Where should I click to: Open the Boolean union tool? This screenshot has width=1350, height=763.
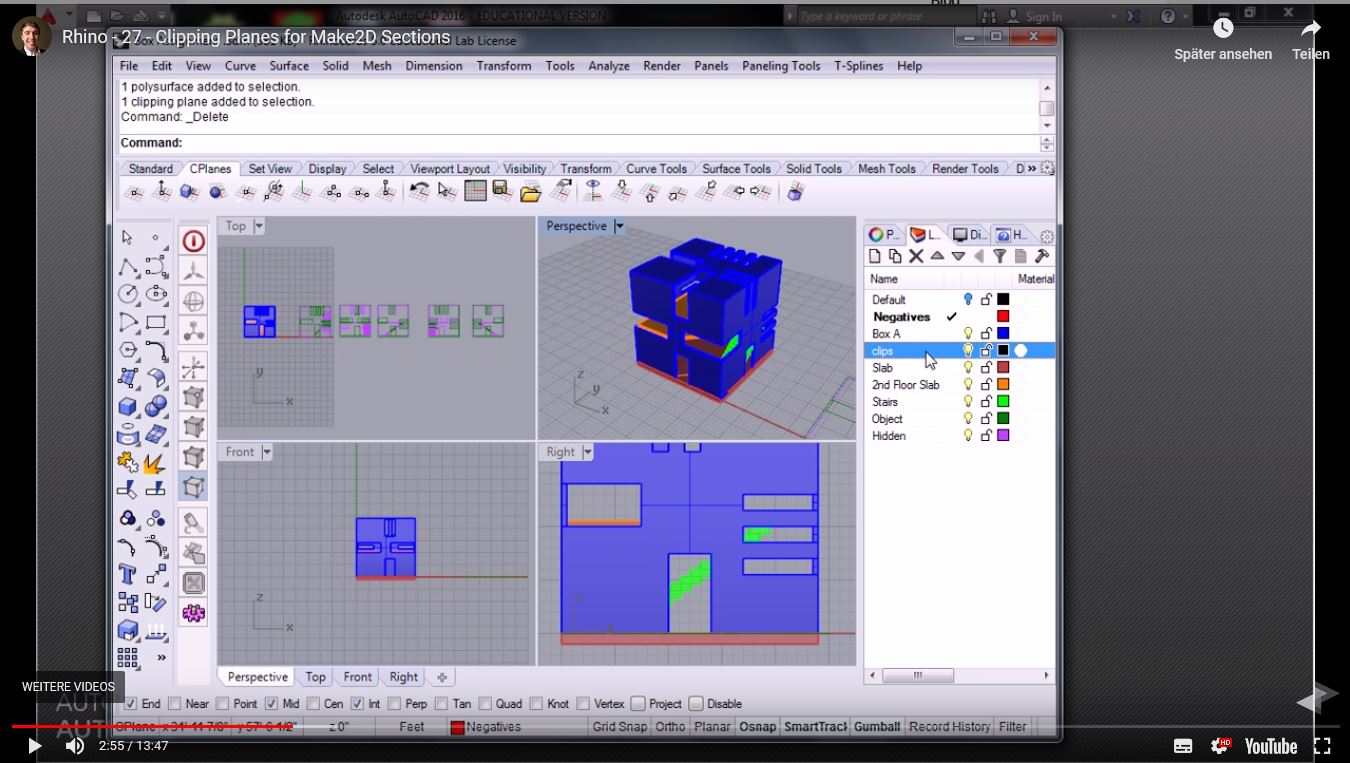(156, 406)
